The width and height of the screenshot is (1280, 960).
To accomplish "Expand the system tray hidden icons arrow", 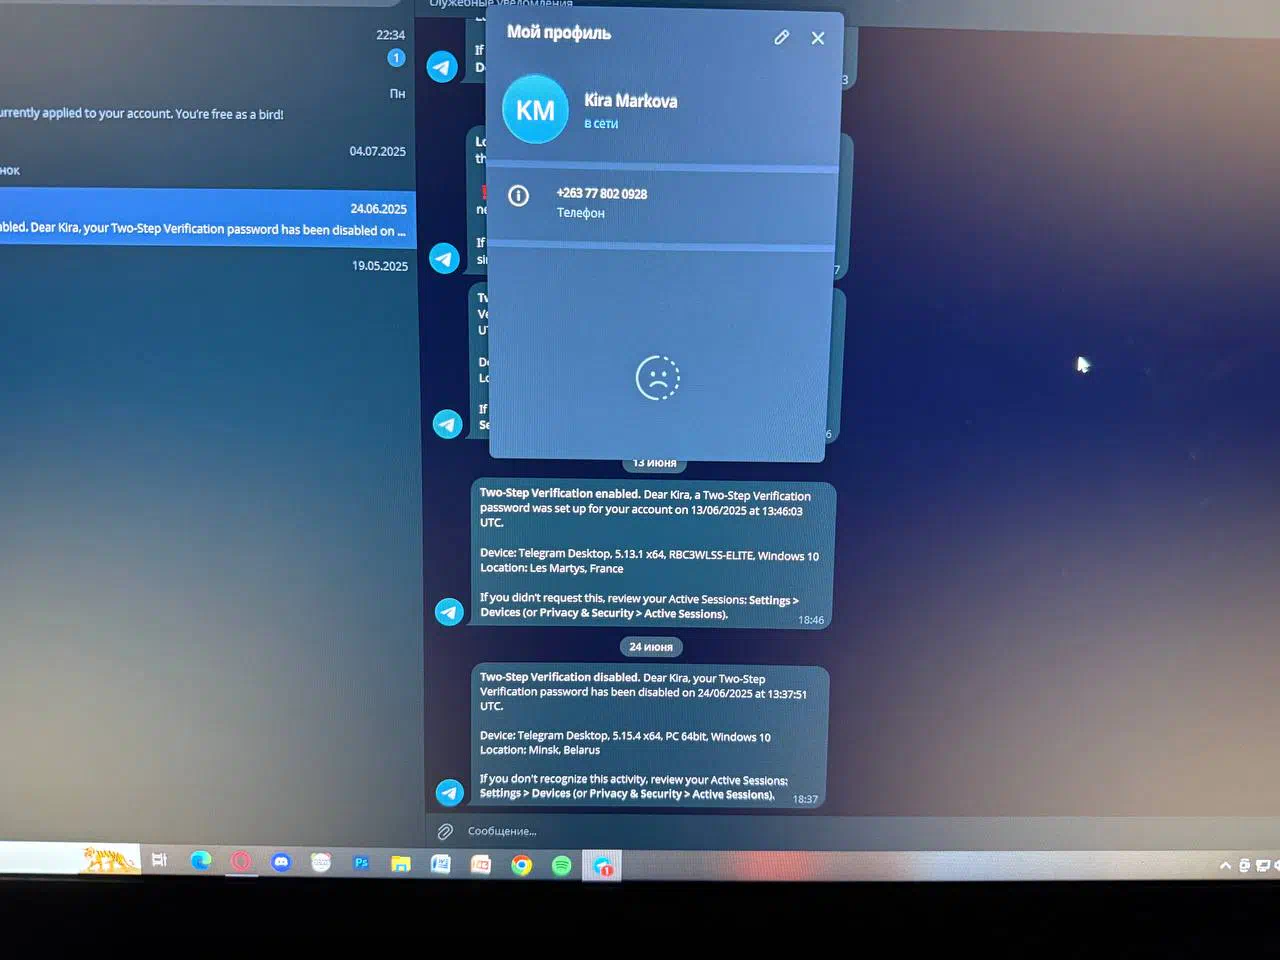I will (1225, 866).
